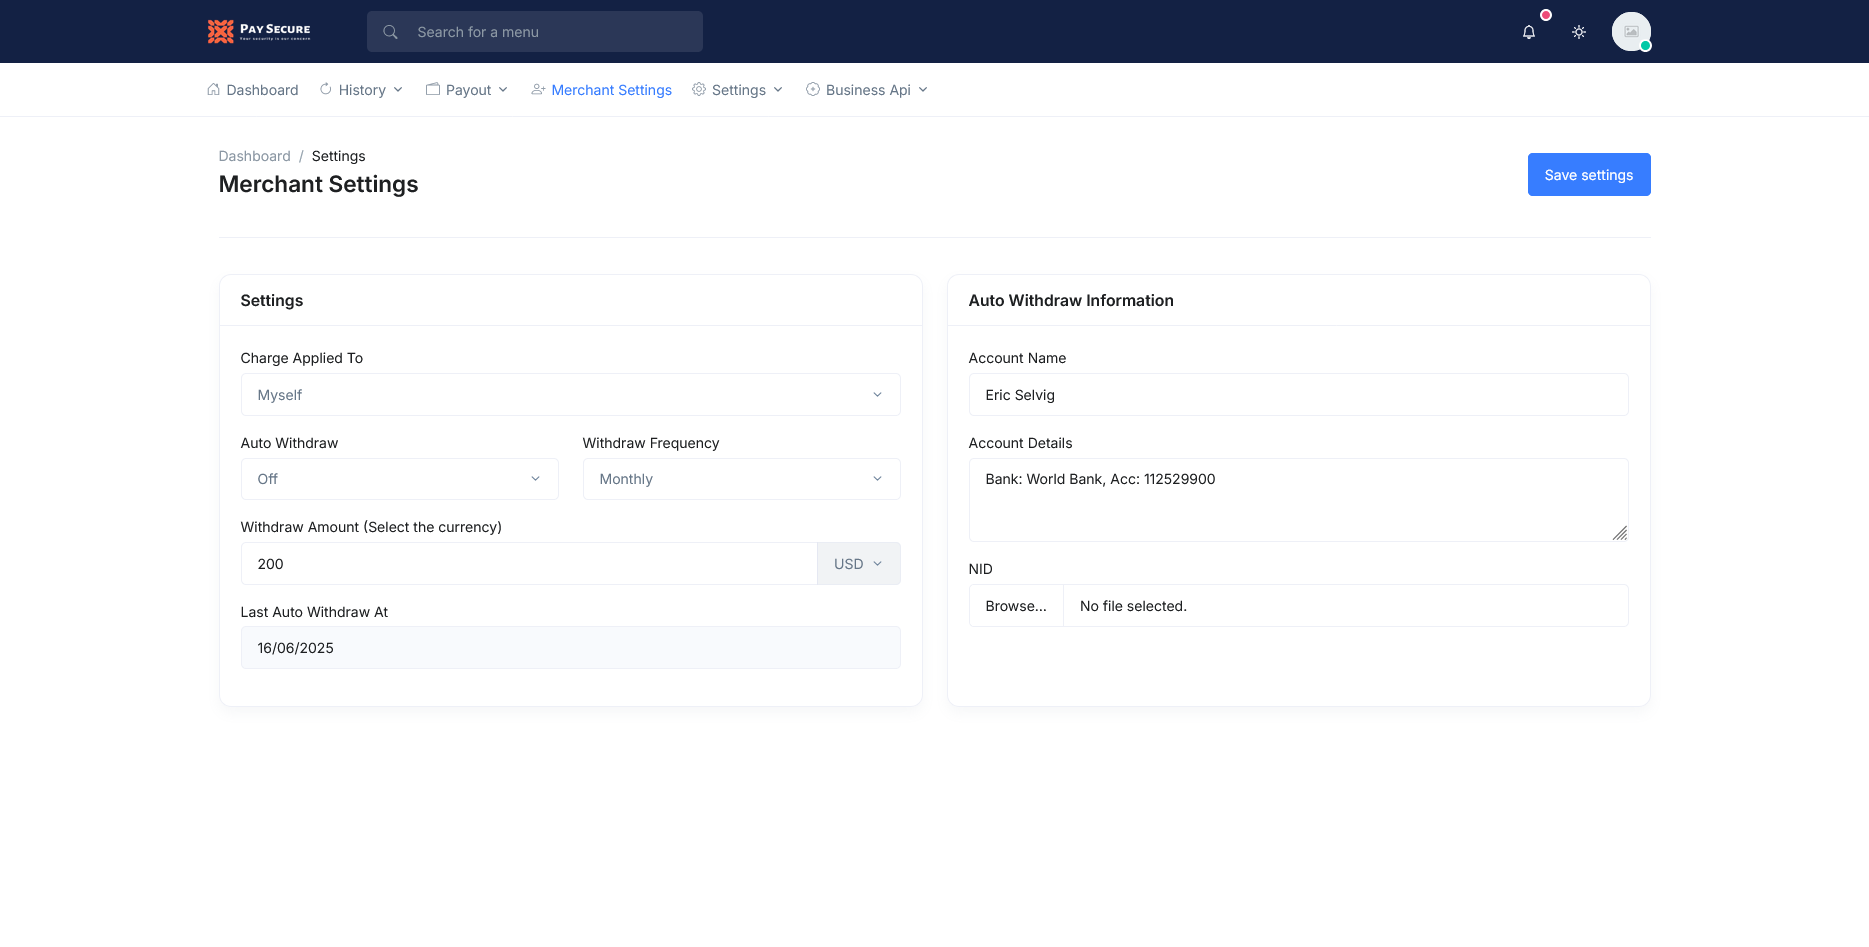Click the Dashboard home icon
The width and height of the screenshot is (1869, 947).
213,89
